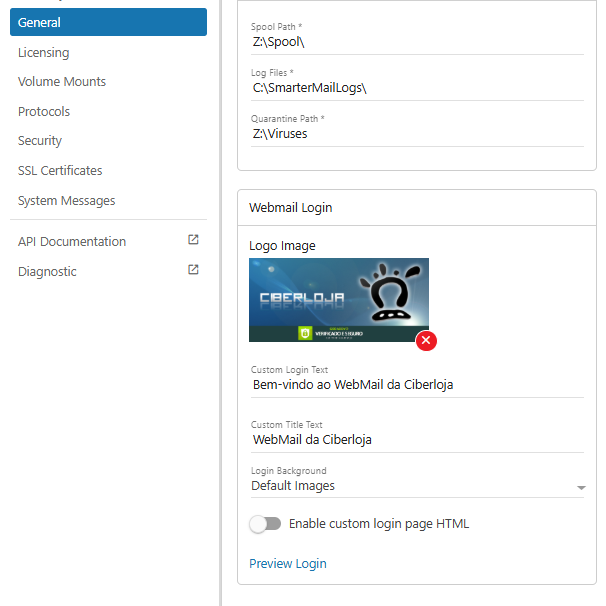Go to Volume Mounts section
This screenshot has width=606, height=606.
62,82
